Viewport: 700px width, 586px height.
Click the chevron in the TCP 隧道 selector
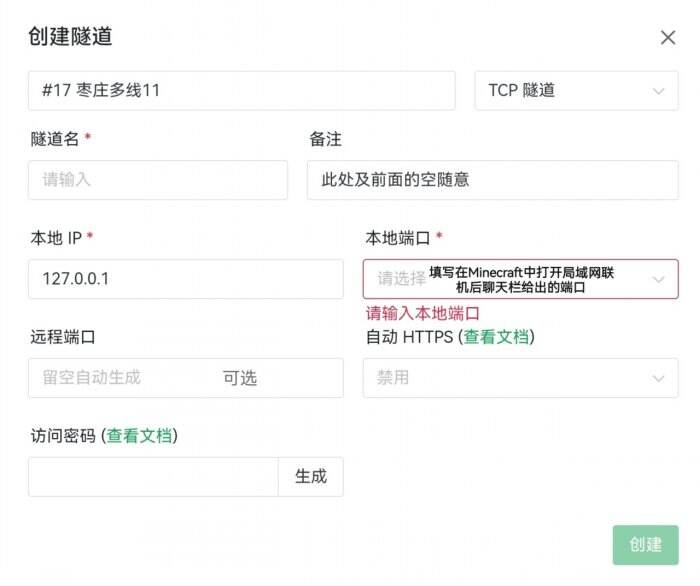click(x=658, y=91)
